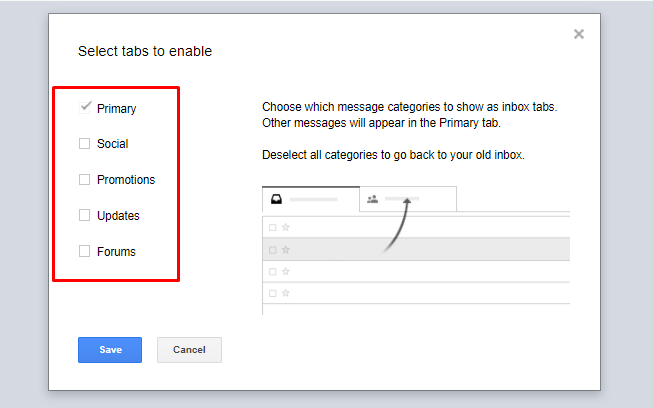This screenshot has width=653, height=408.
Task: Click the people icon in preview tab
Action: pos(372,199)
